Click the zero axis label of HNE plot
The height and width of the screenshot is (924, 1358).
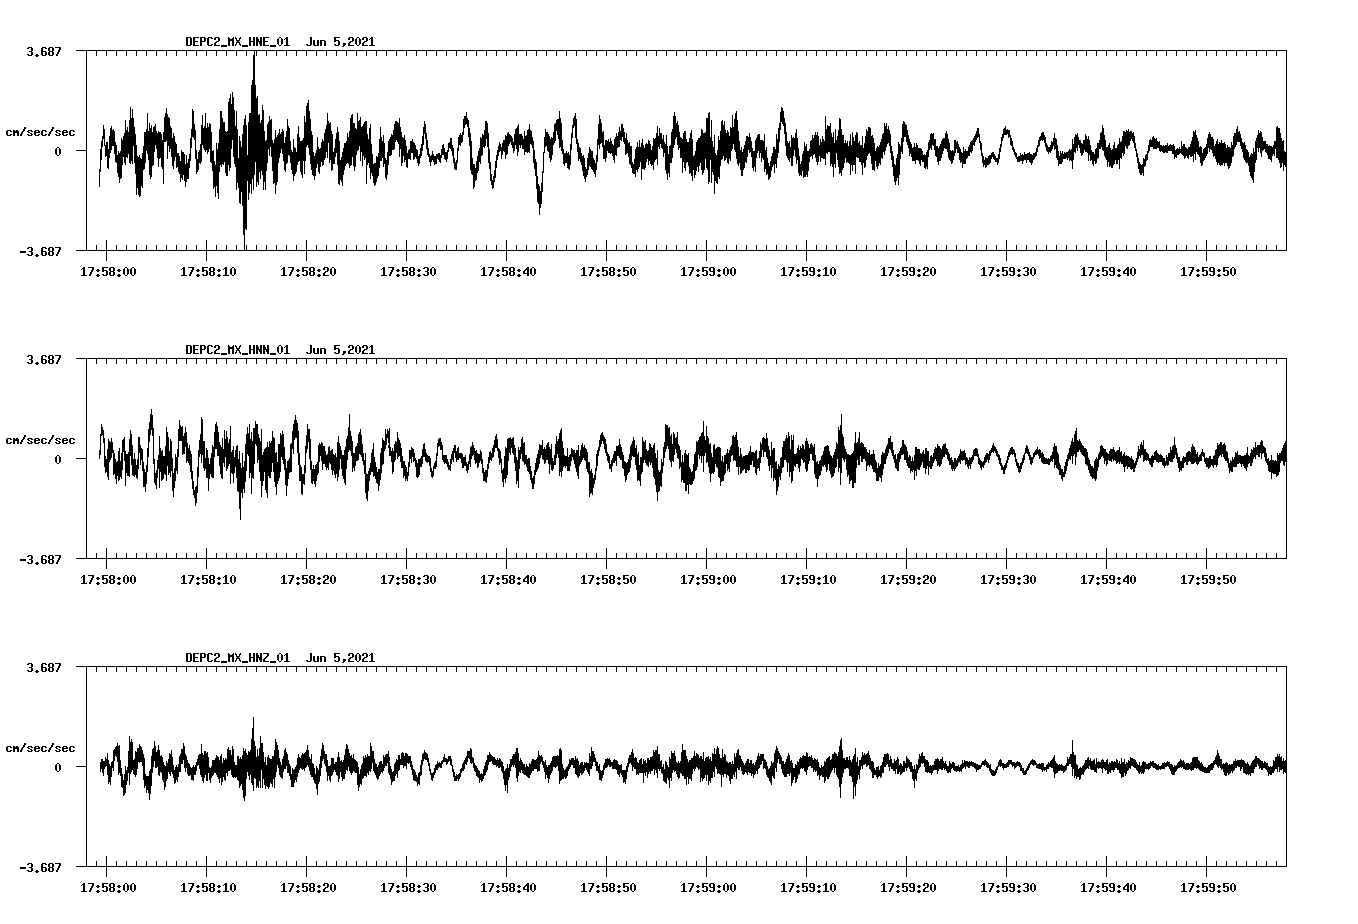point(58,151)
